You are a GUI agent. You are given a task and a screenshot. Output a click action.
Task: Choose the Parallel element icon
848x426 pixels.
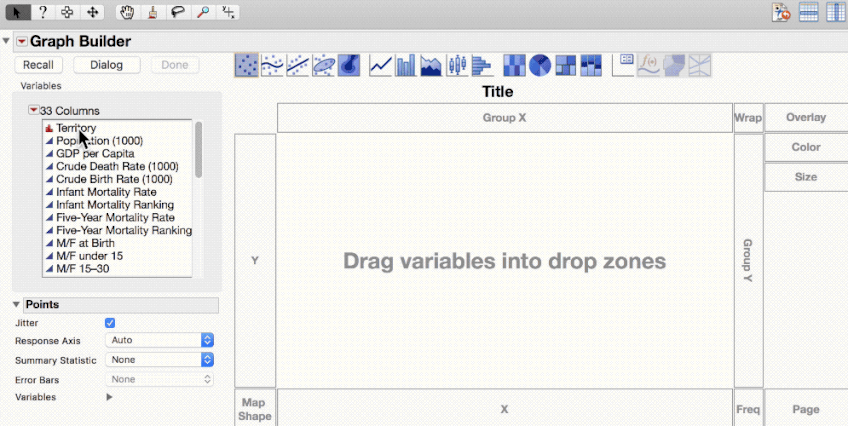(700, 65)
